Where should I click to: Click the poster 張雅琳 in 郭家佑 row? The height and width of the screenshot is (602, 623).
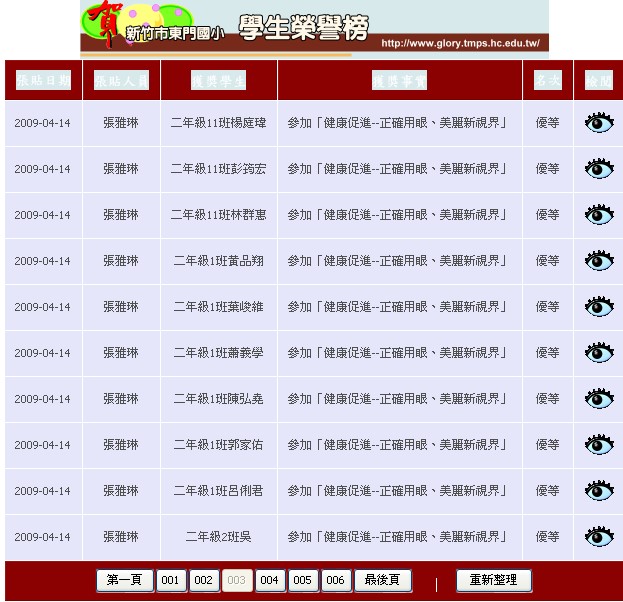121,445
